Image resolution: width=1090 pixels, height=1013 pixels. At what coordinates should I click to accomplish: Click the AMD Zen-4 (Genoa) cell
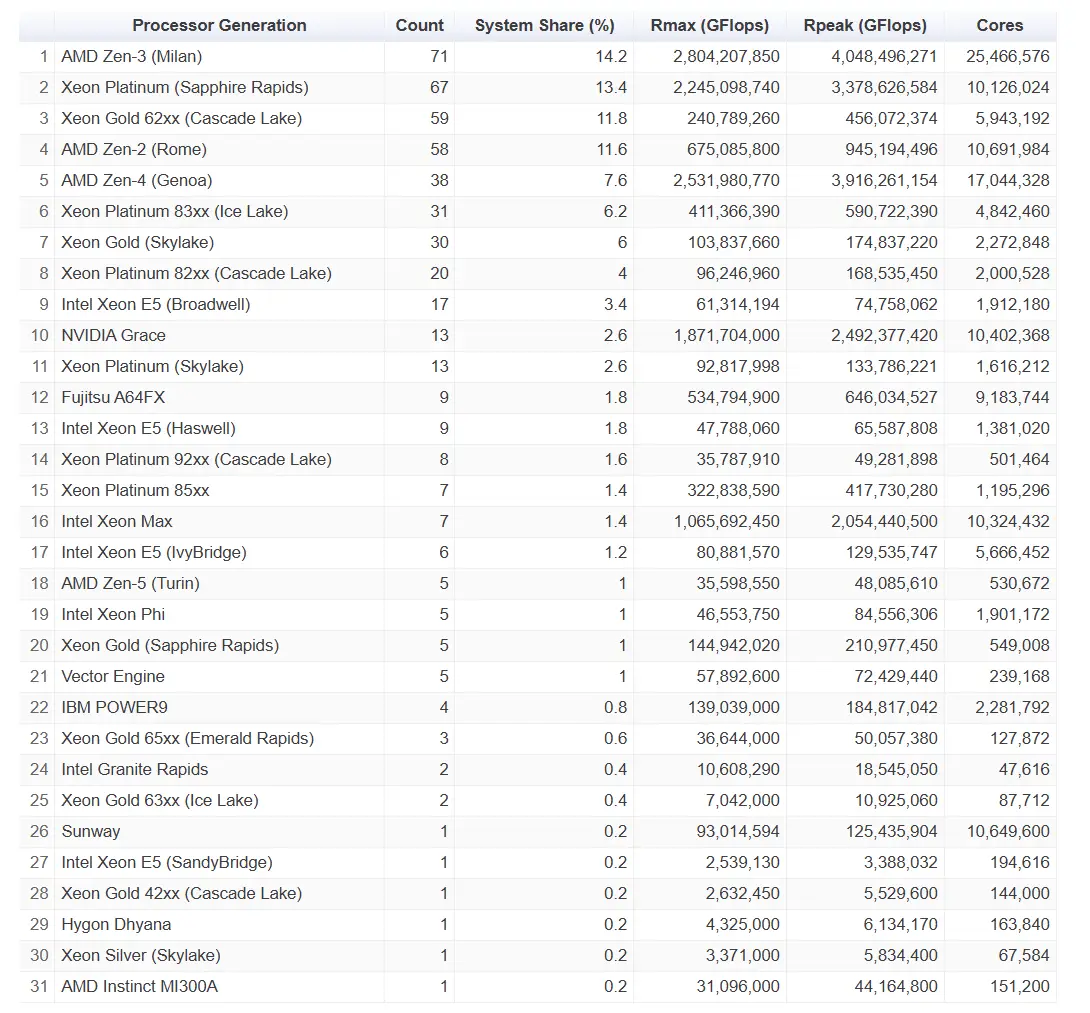pyautogui.click(x=136, y=180)
